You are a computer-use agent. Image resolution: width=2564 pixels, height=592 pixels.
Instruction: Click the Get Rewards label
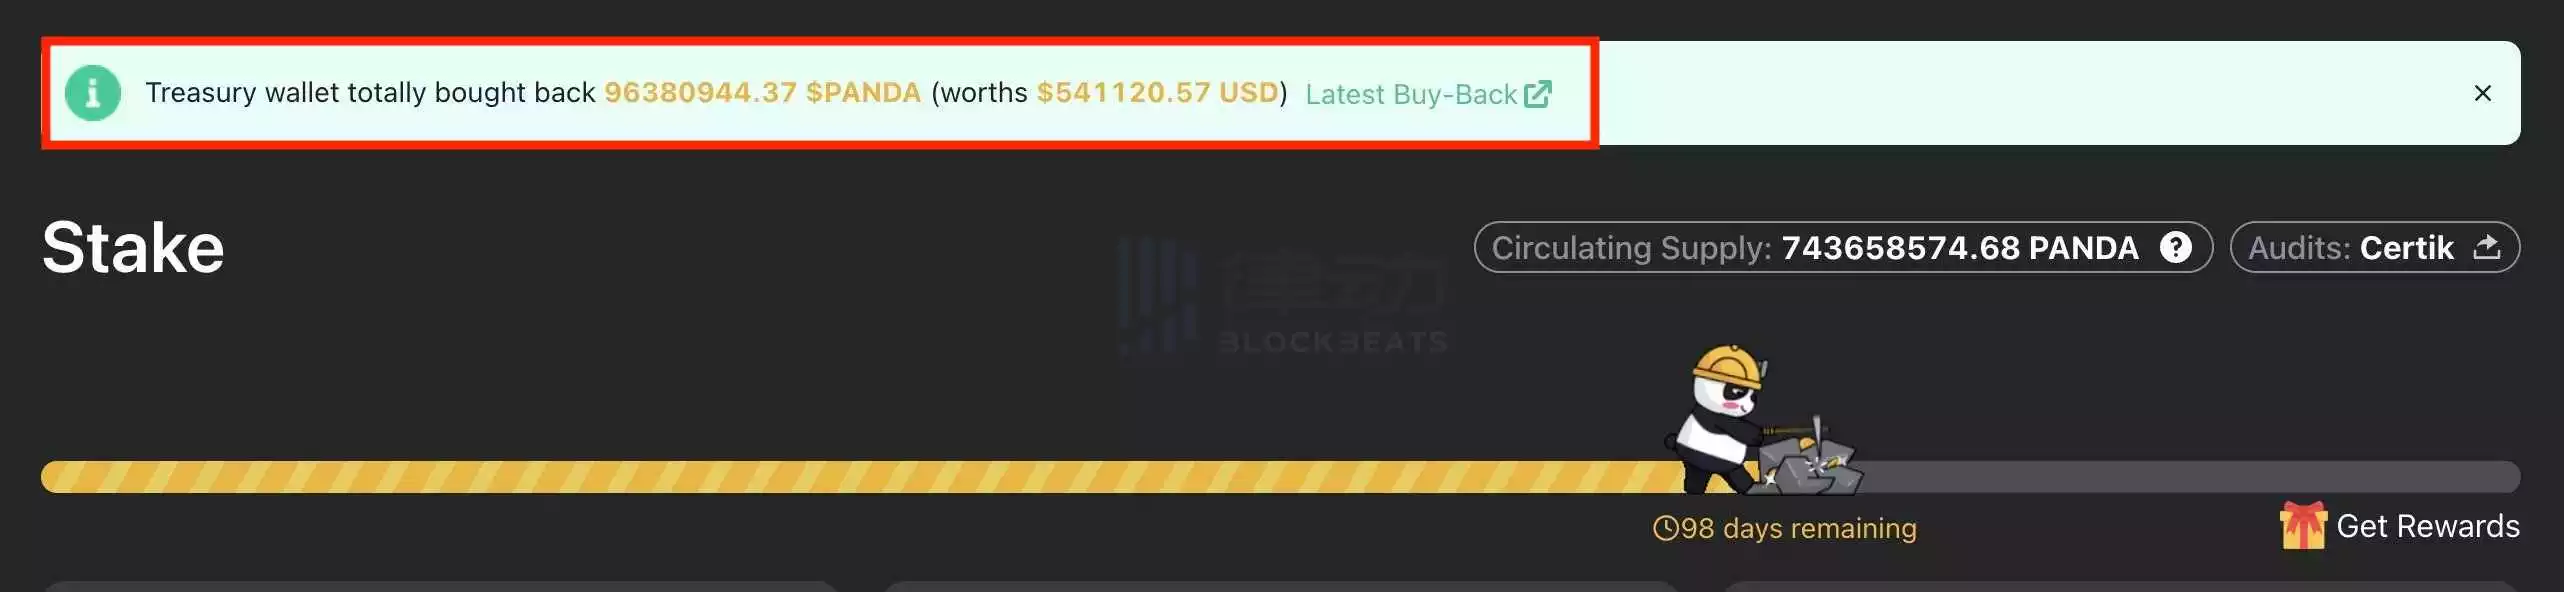(x=2428, y=526)
